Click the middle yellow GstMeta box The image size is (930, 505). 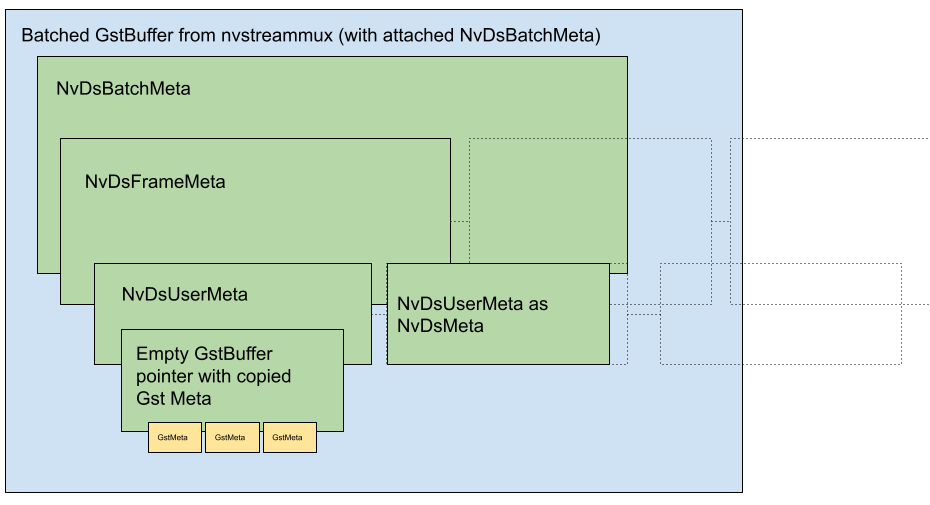(x=231, y=437)
